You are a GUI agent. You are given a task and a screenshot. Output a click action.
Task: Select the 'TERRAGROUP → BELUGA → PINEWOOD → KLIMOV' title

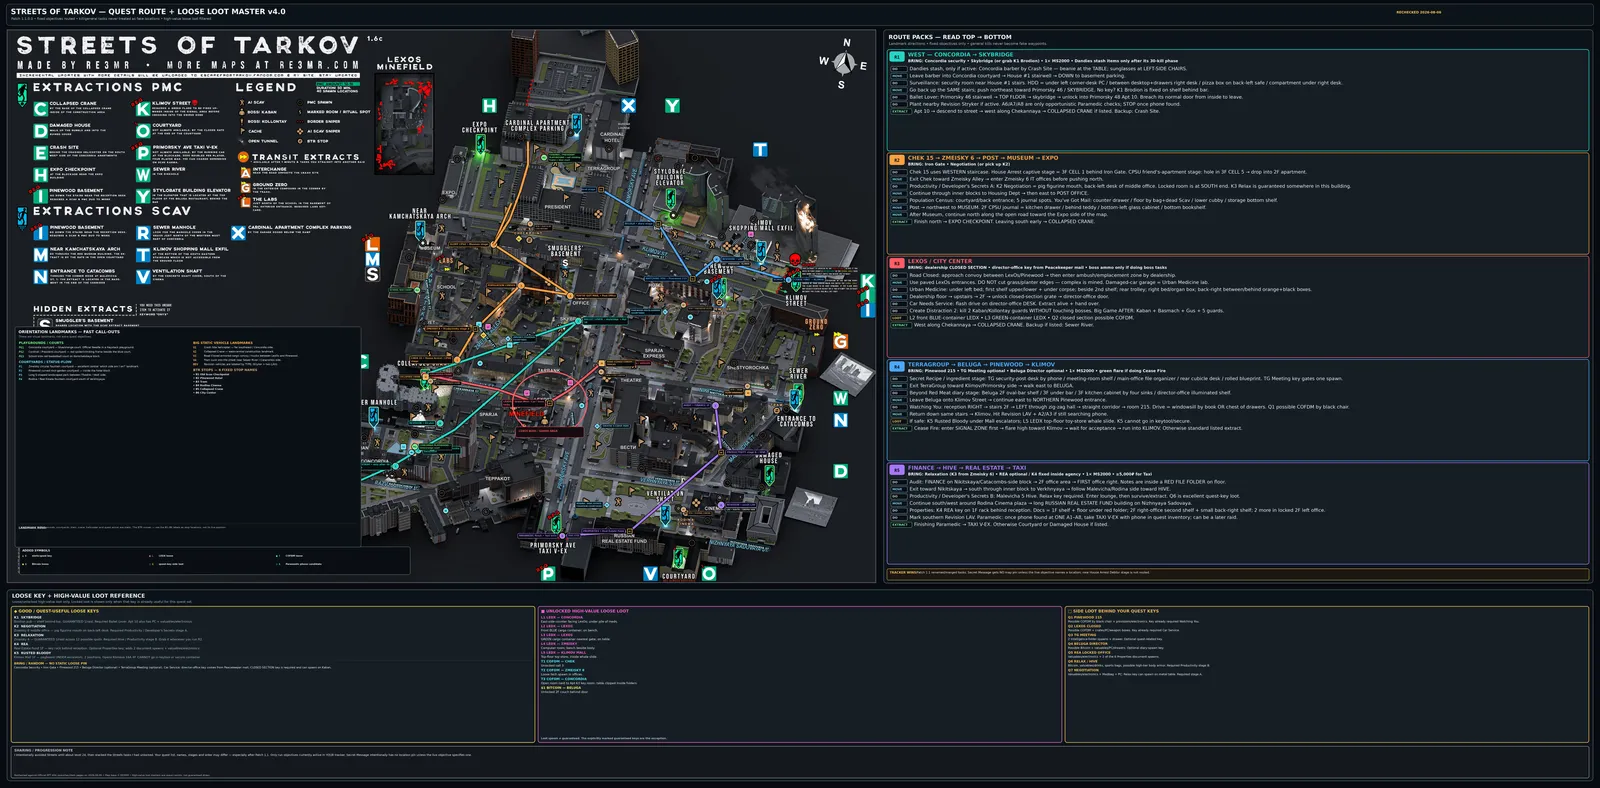coord(981,365)
